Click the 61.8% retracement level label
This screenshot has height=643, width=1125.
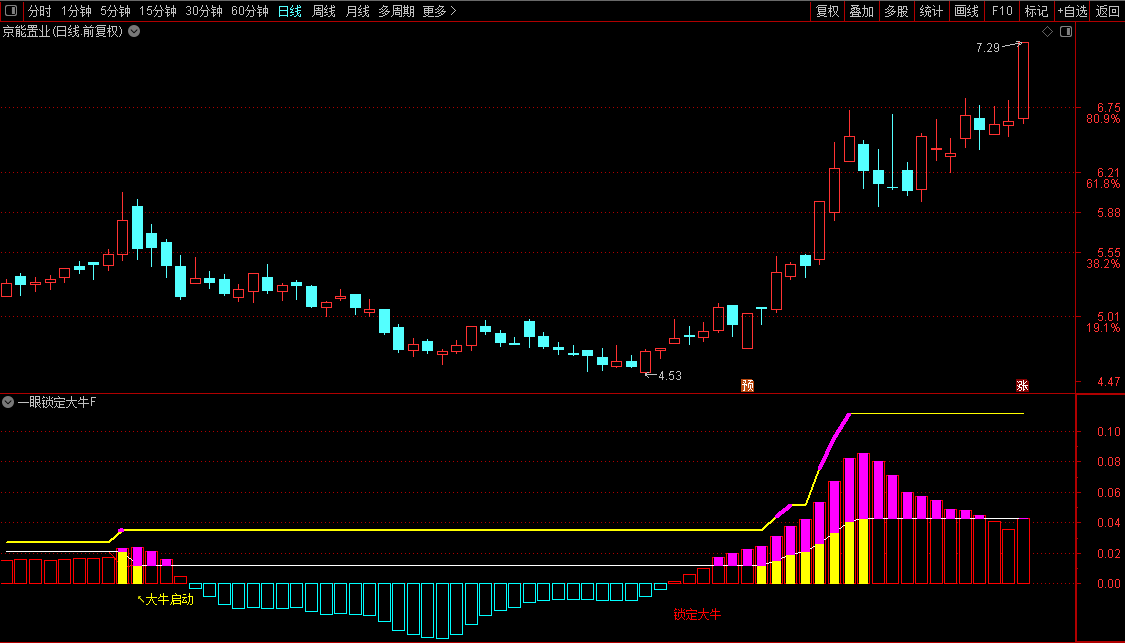1103,184
